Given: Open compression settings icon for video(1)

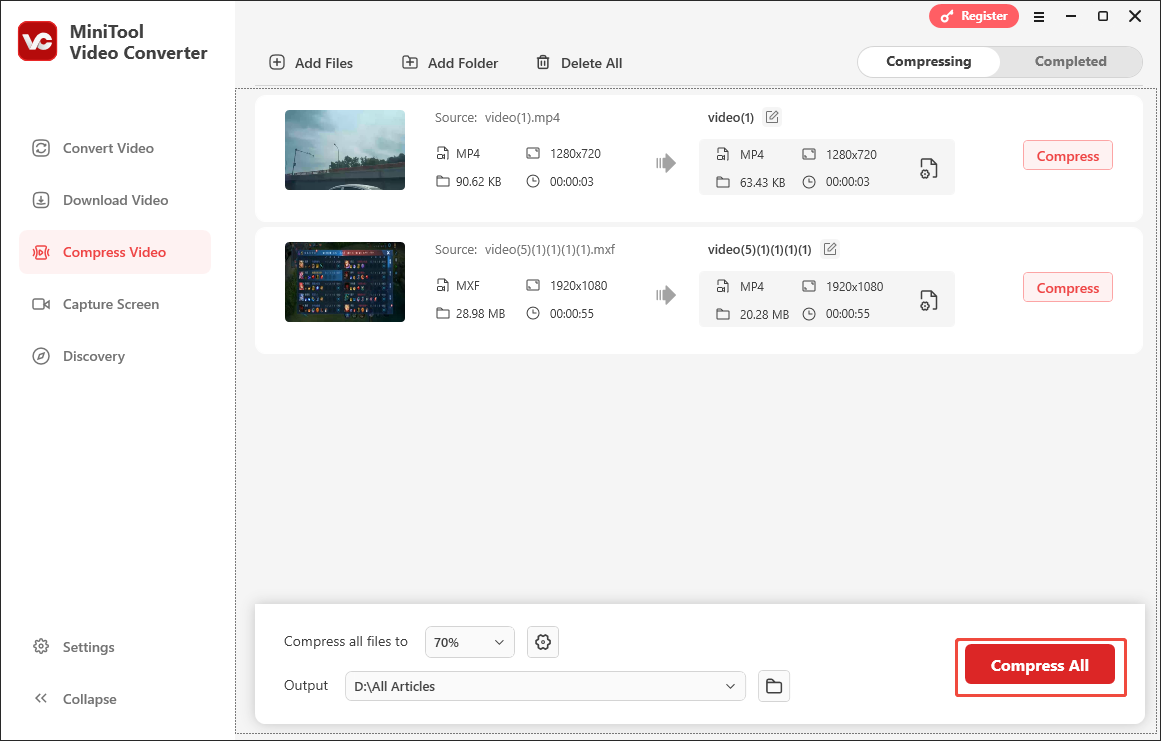Looking at the screenshot, I should [929, 168].
